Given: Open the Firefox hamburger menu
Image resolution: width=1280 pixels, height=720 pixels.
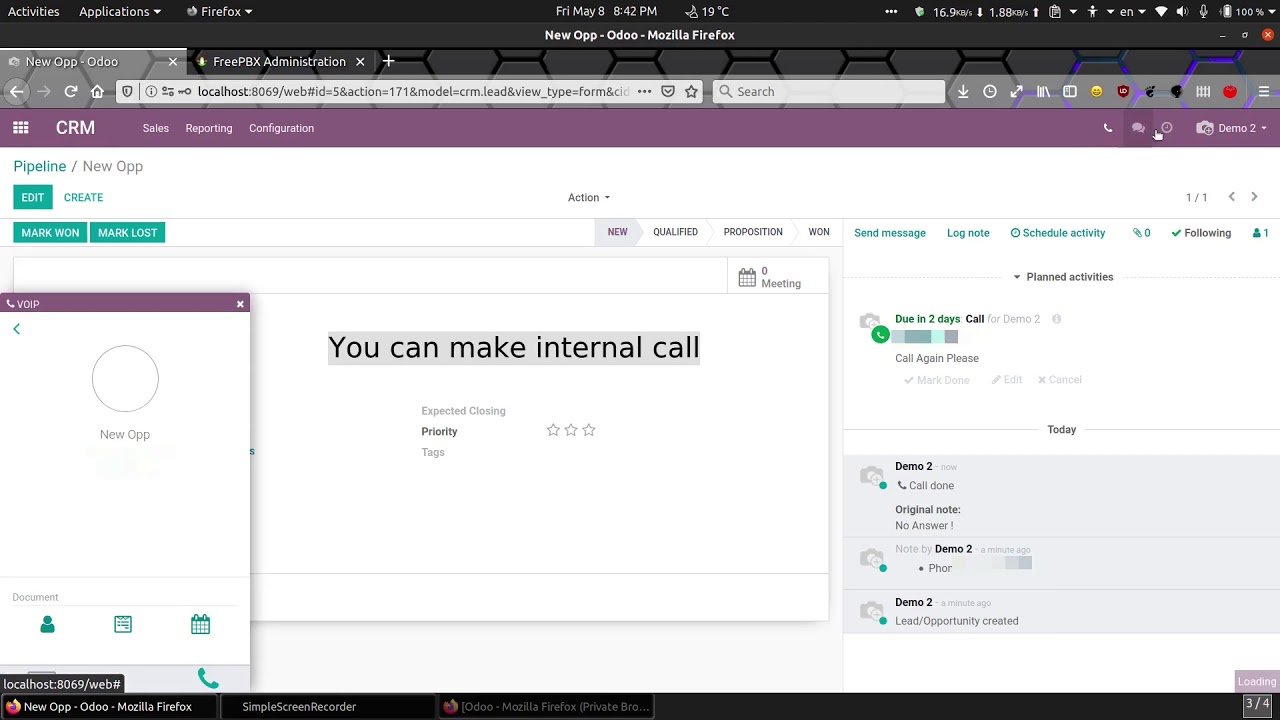Looking at the screenshot, I should (1264, 91).
